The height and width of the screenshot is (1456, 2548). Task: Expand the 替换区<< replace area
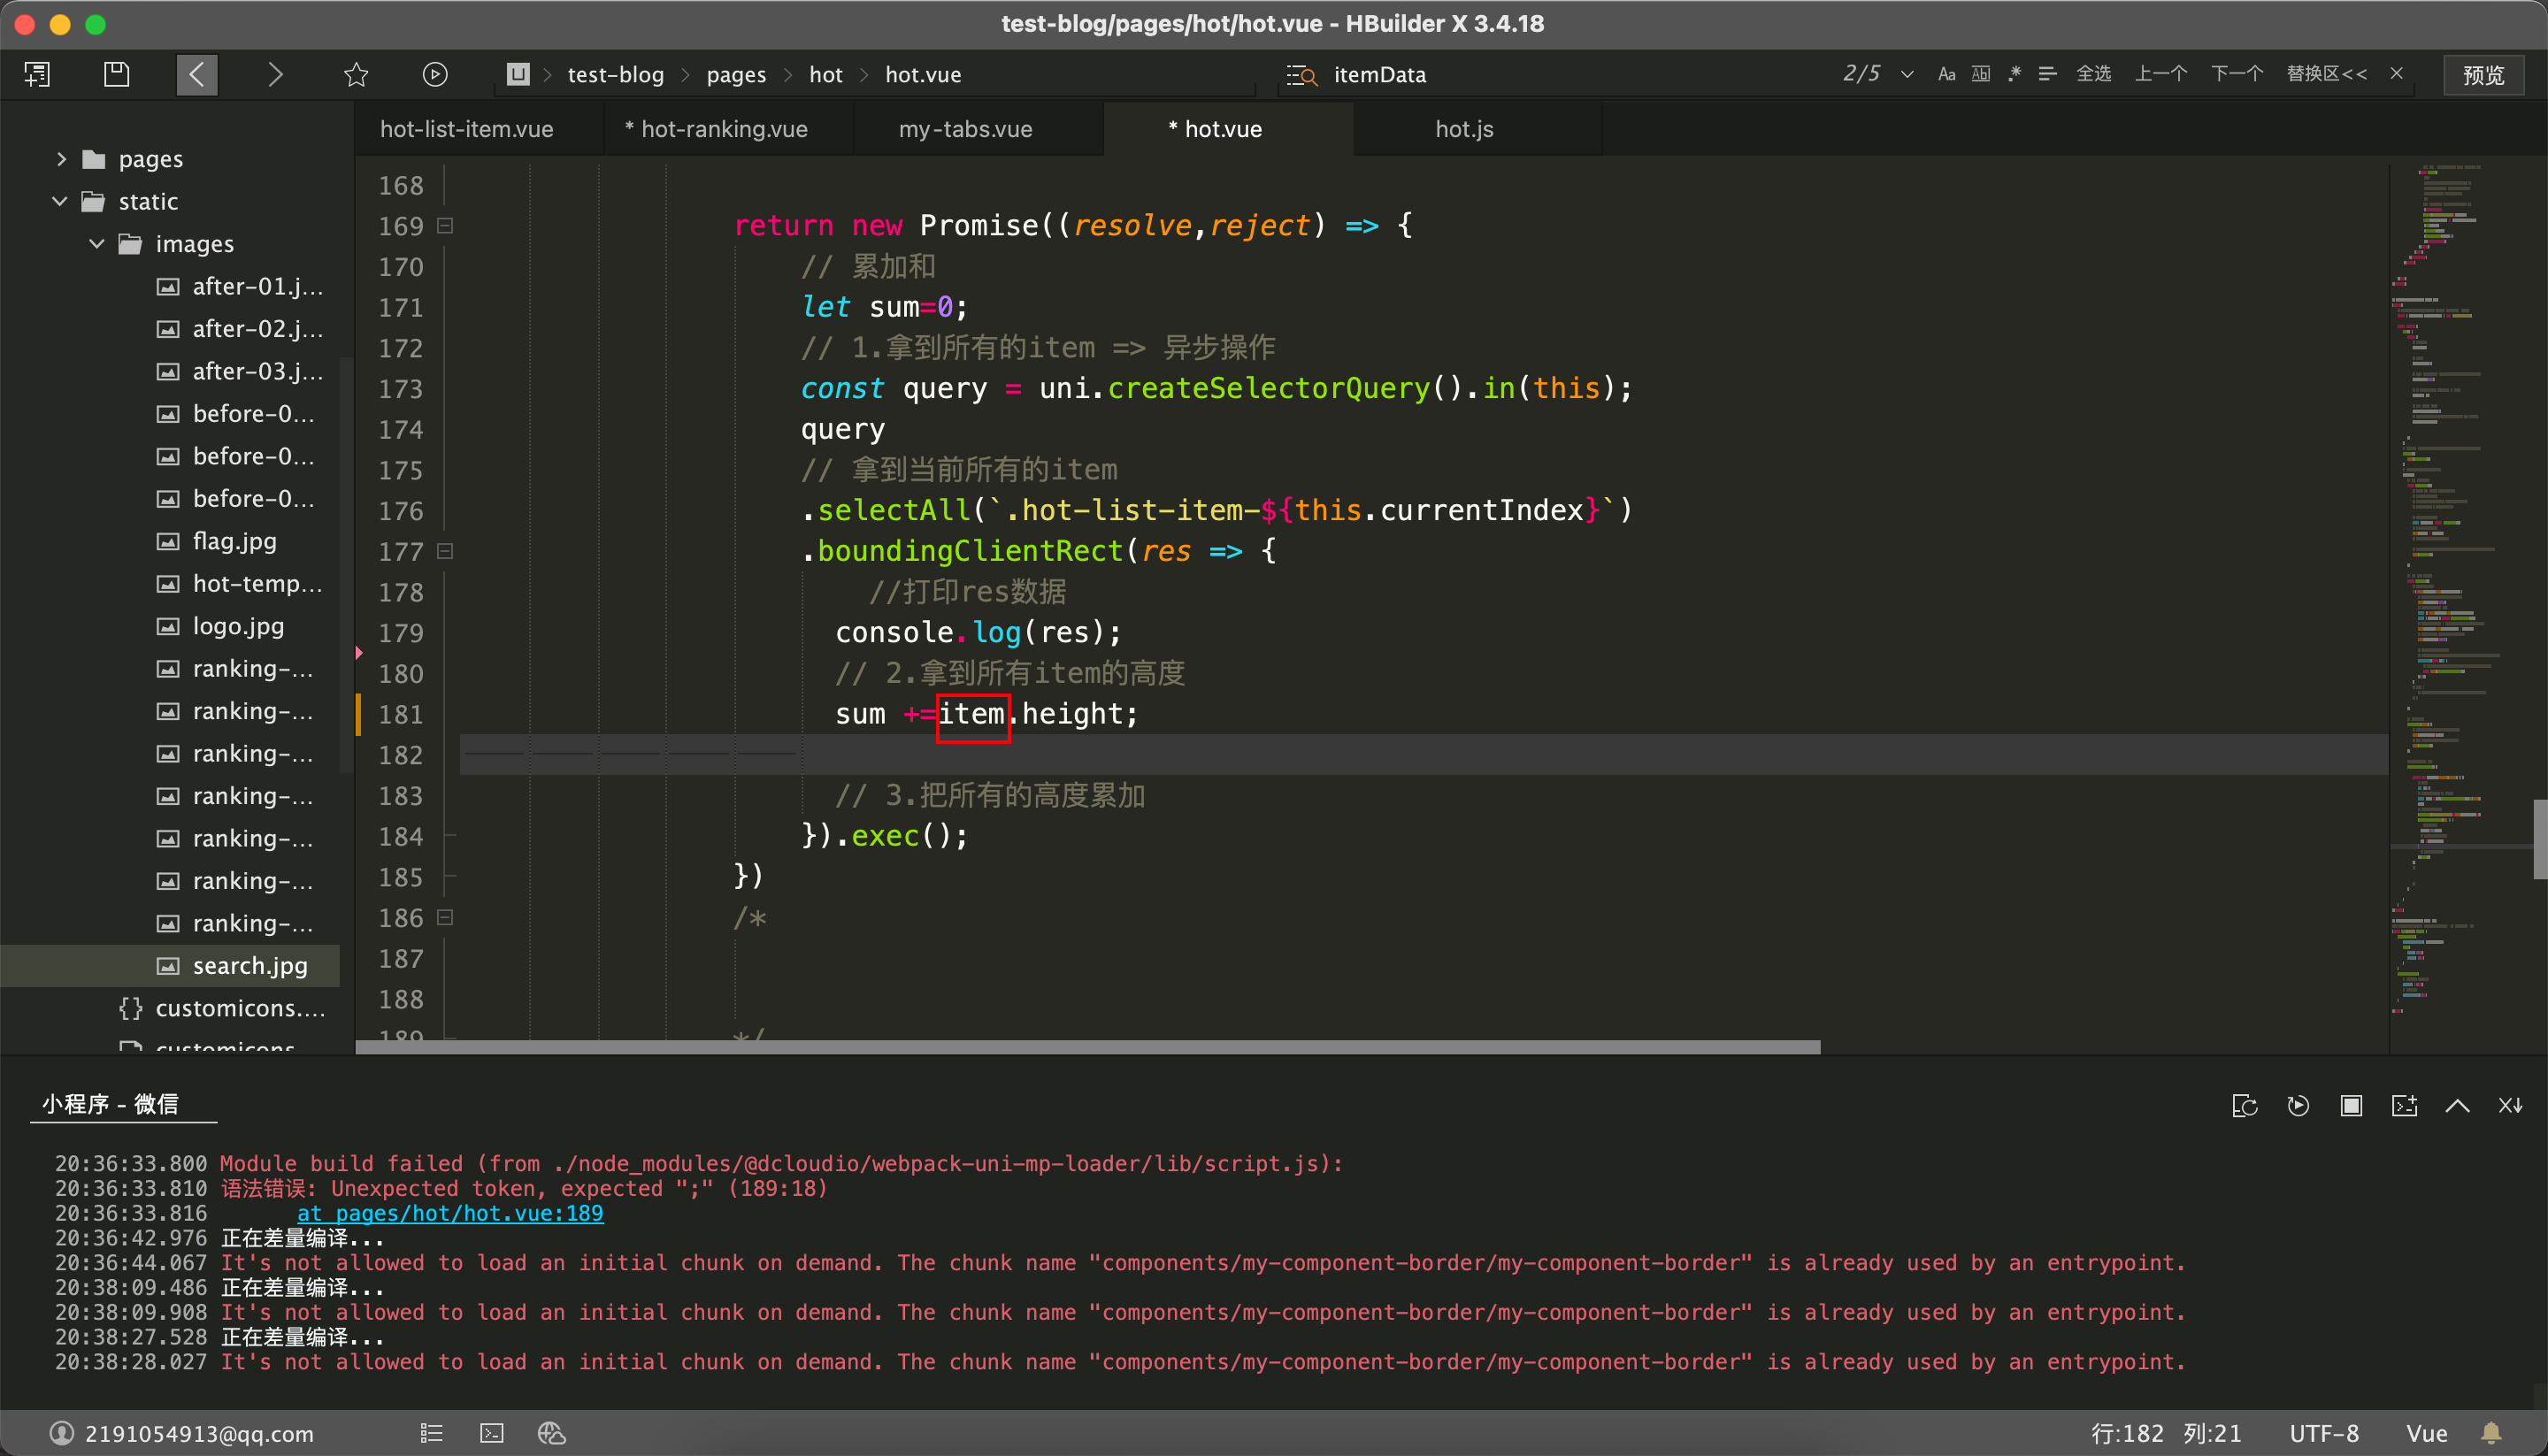[2326, 74]
